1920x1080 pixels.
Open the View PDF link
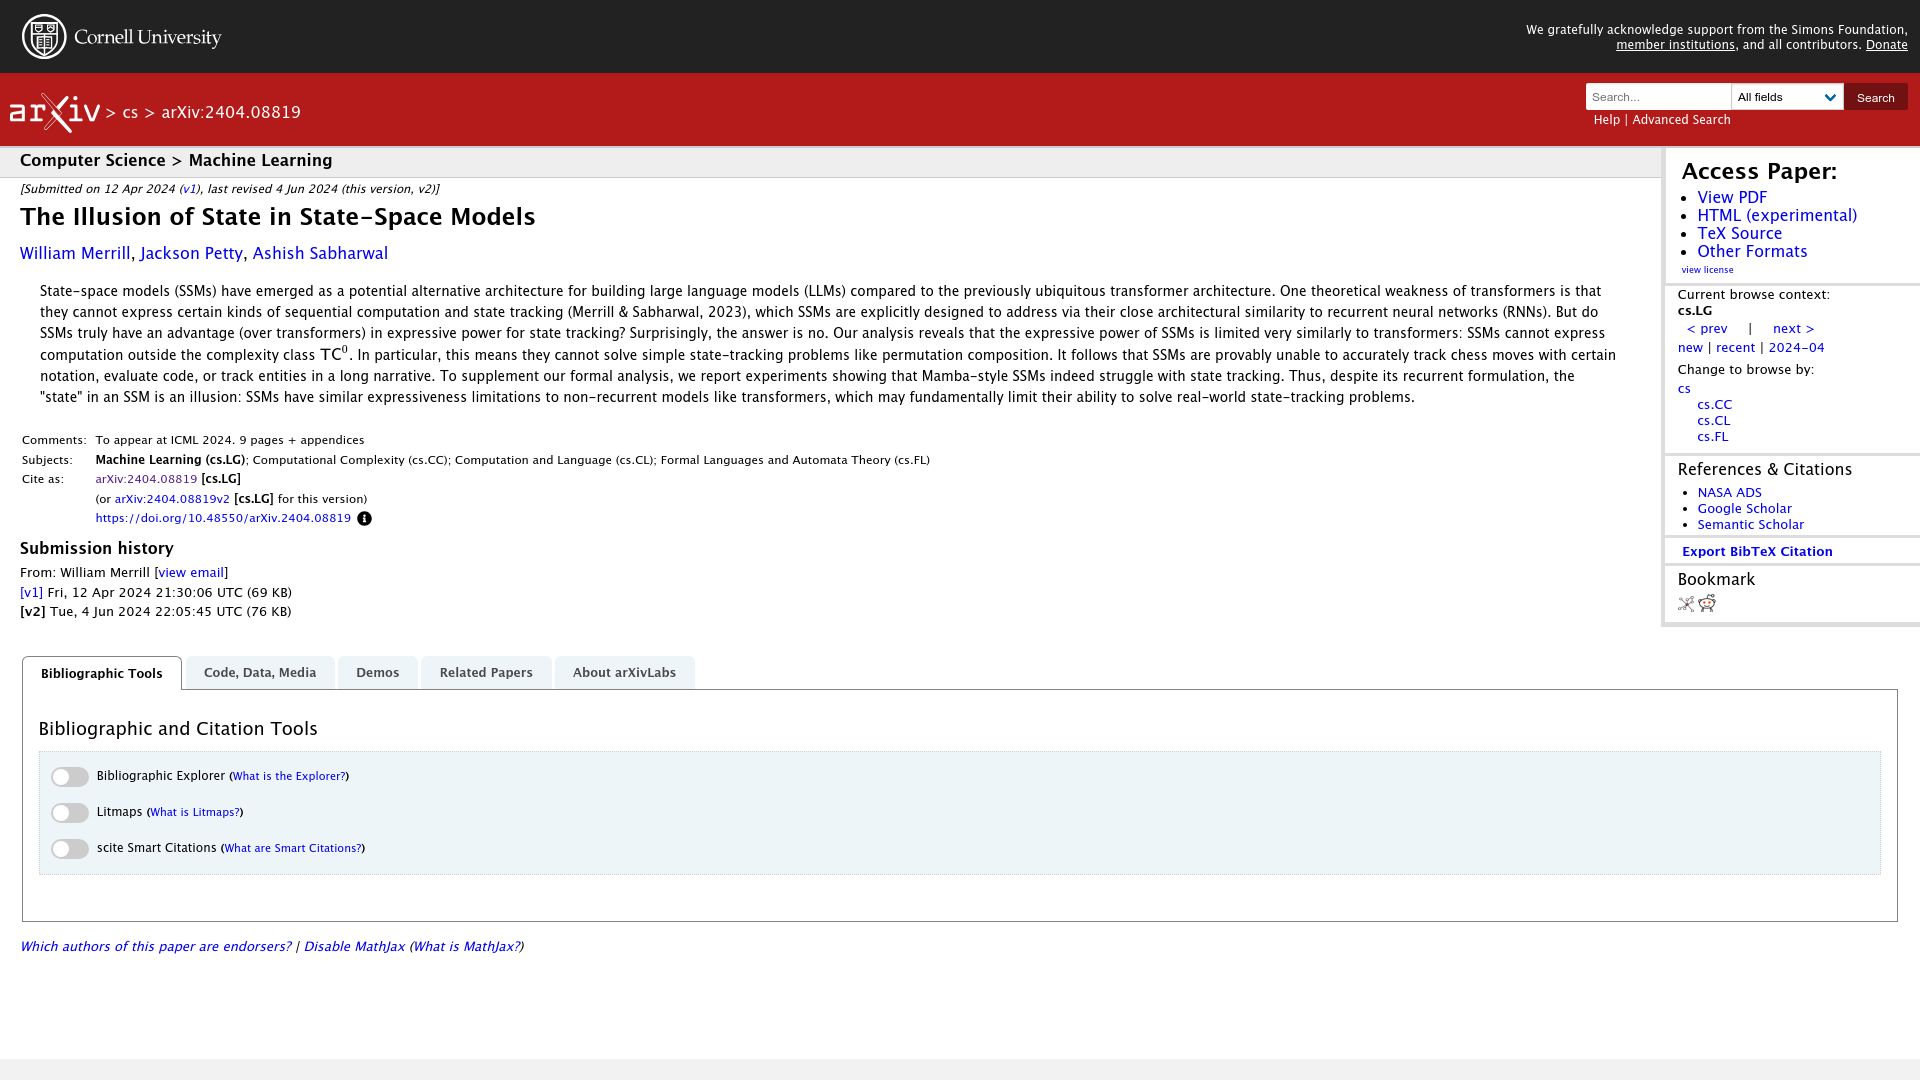click(x=1732, y=198)
